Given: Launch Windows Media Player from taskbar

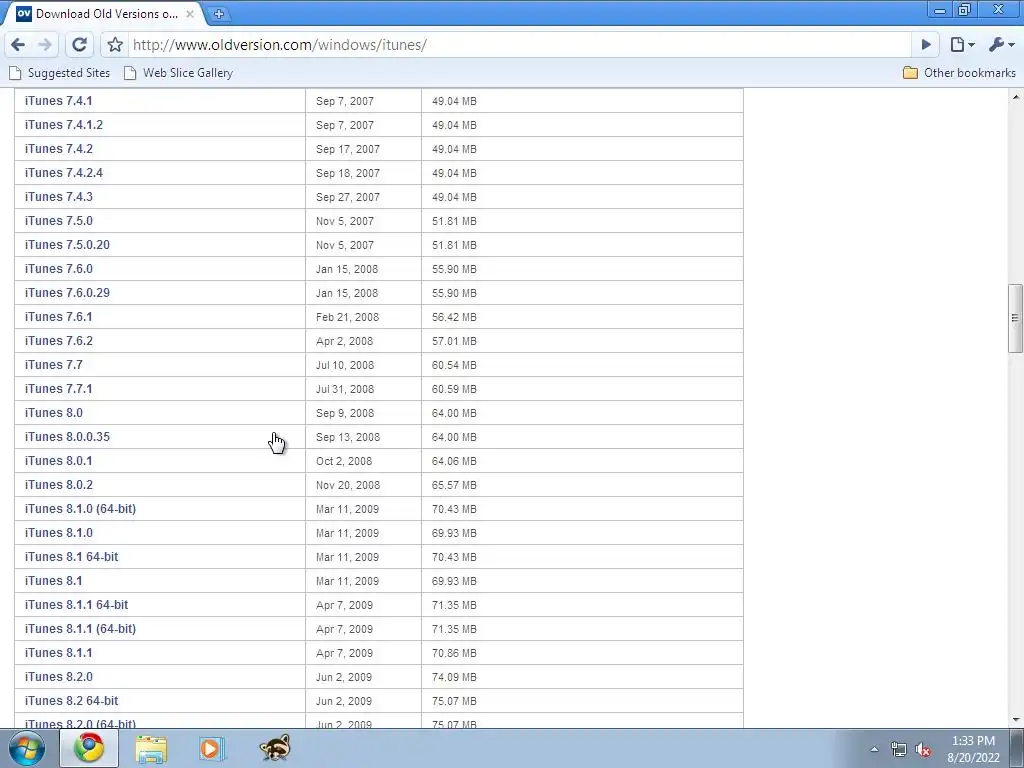Looking at the screenshot, I should click(212, 748).
